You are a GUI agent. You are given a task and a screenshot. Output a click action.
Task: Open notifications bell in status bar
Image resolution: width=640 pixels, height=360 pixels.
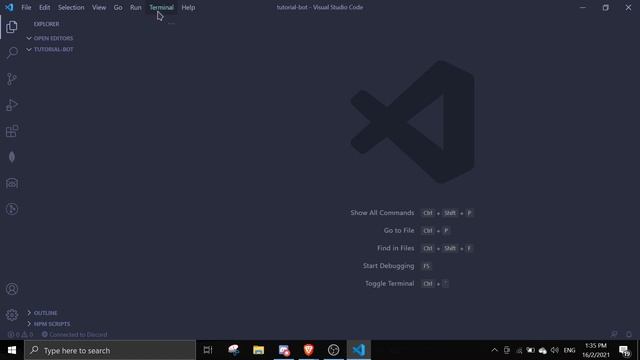click(x=629, y=334)
